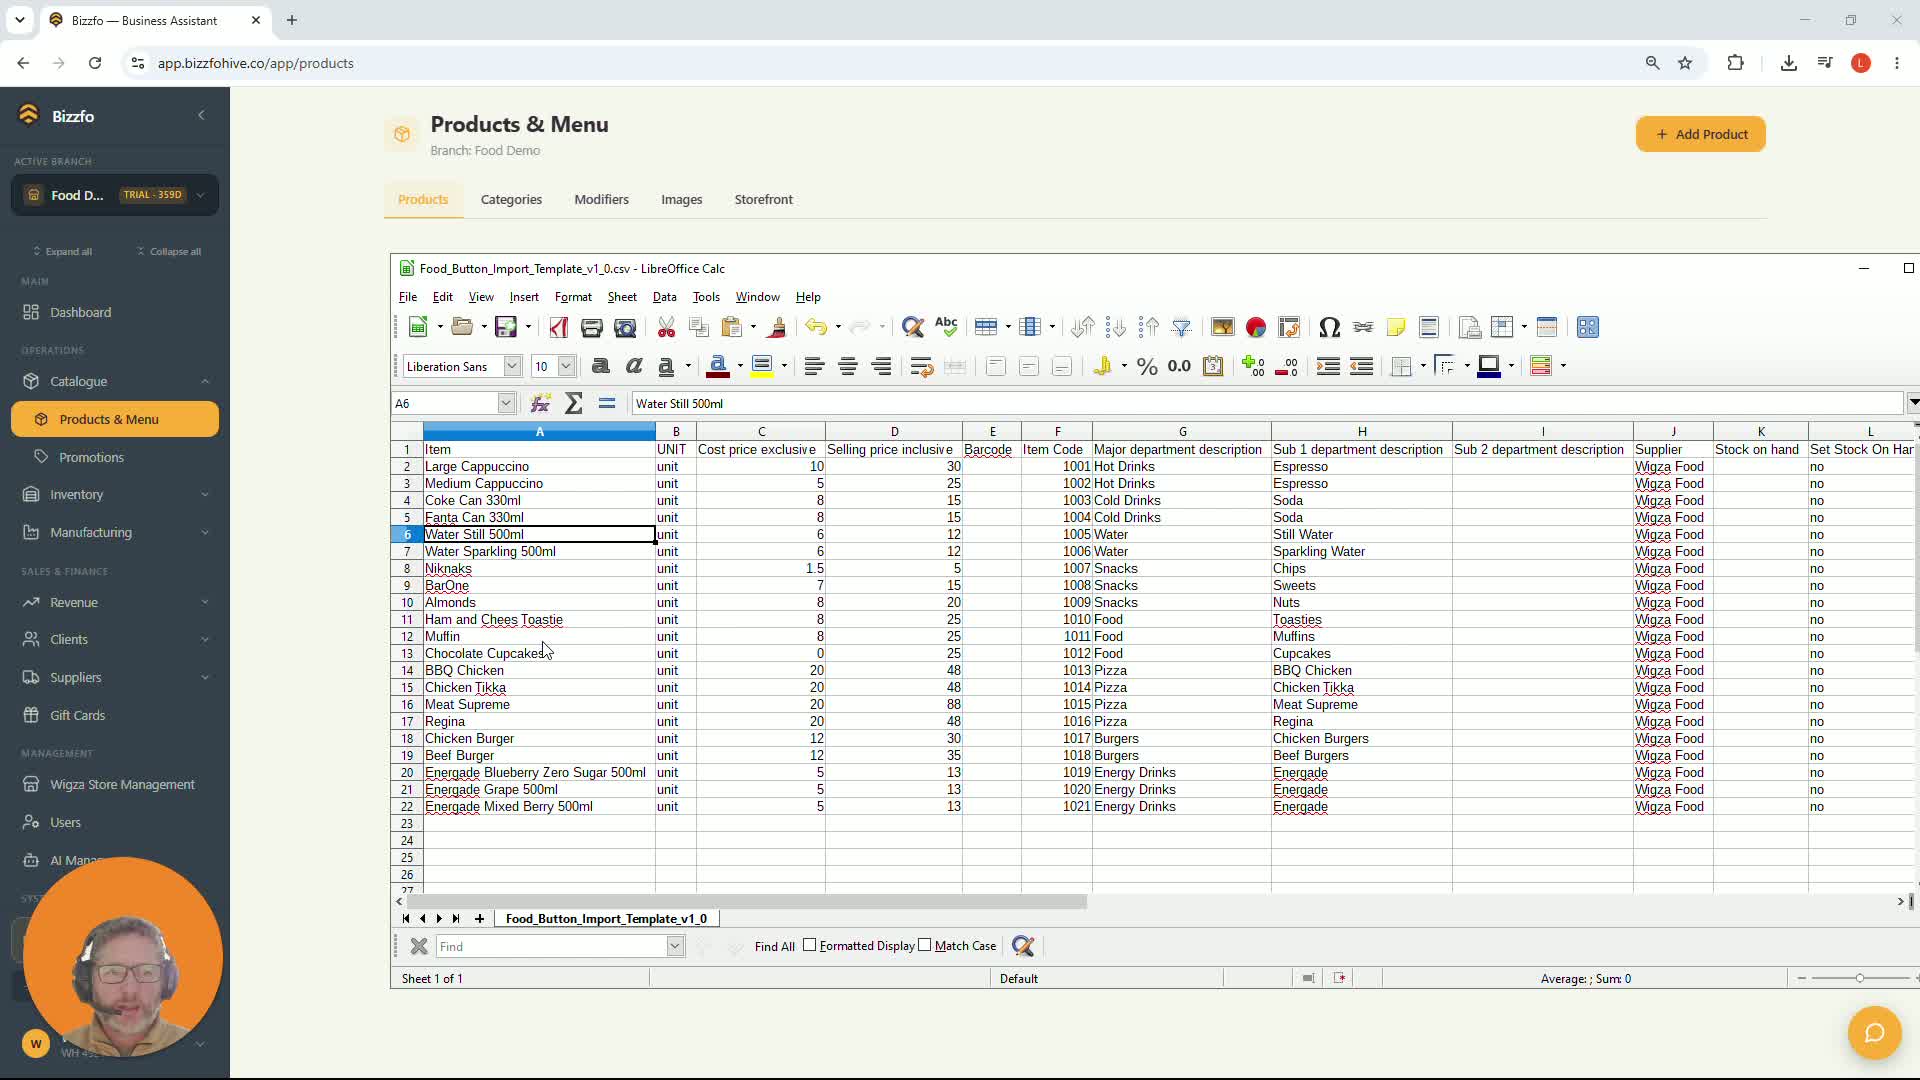Toggle wrap text for the cell

tap(921, 366)
